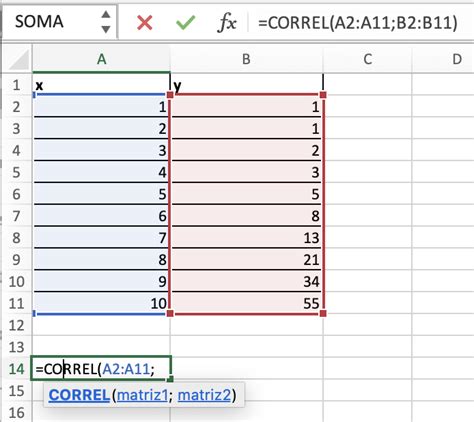
Task: Select the matriz1 argument in tooltip
Action: click(x=142, y=395)
